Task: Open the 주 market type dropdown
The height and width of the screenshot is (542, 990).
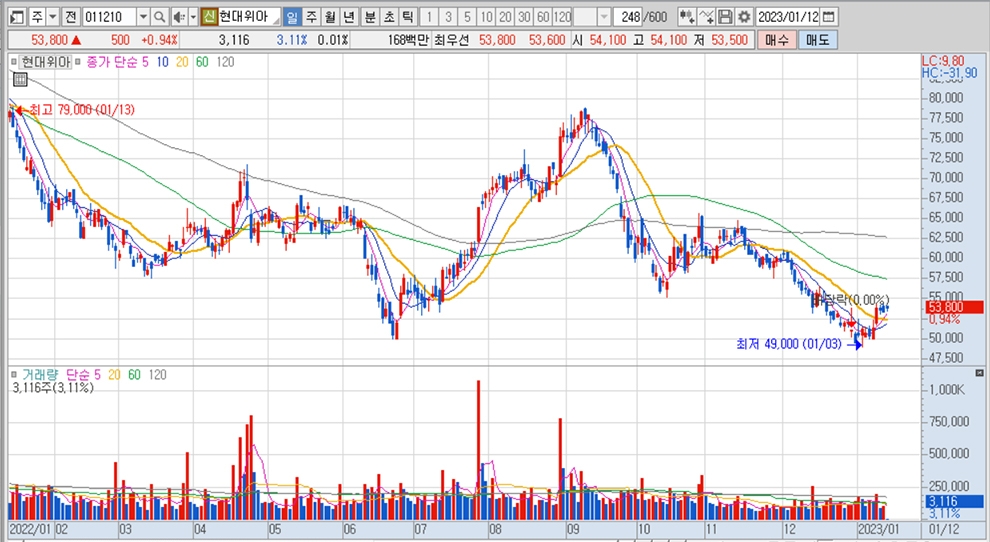Action: (x=51, y=17)
